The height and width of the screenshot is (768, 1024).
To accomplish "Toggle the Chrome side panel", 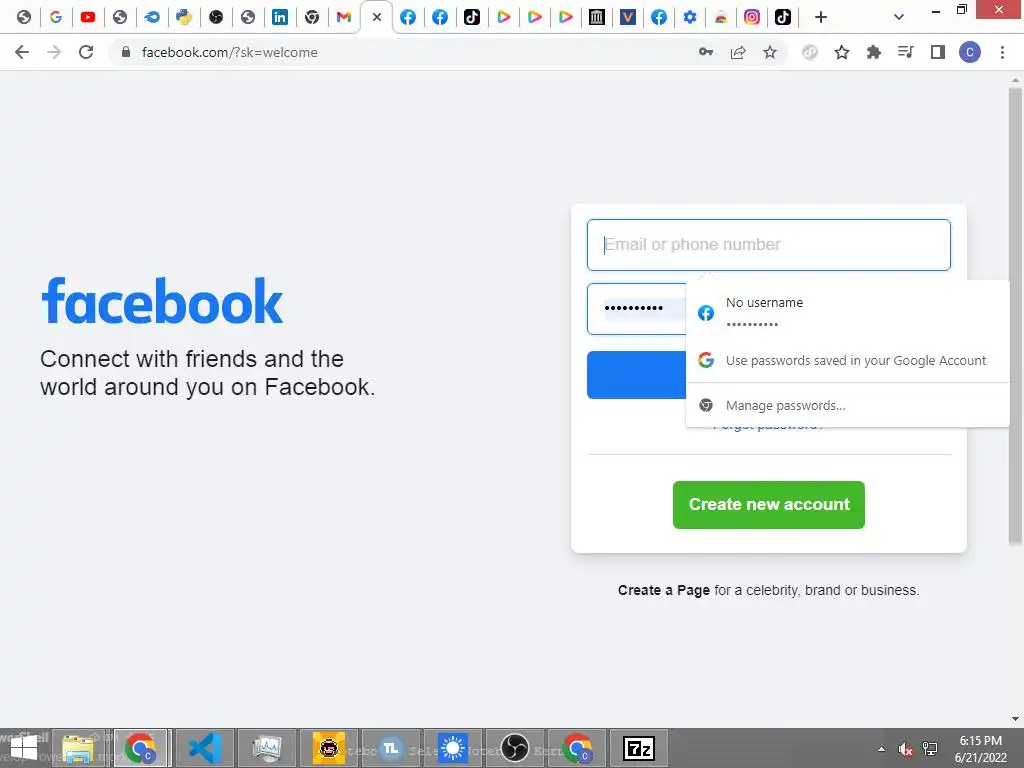I will (x=938, y=52).
